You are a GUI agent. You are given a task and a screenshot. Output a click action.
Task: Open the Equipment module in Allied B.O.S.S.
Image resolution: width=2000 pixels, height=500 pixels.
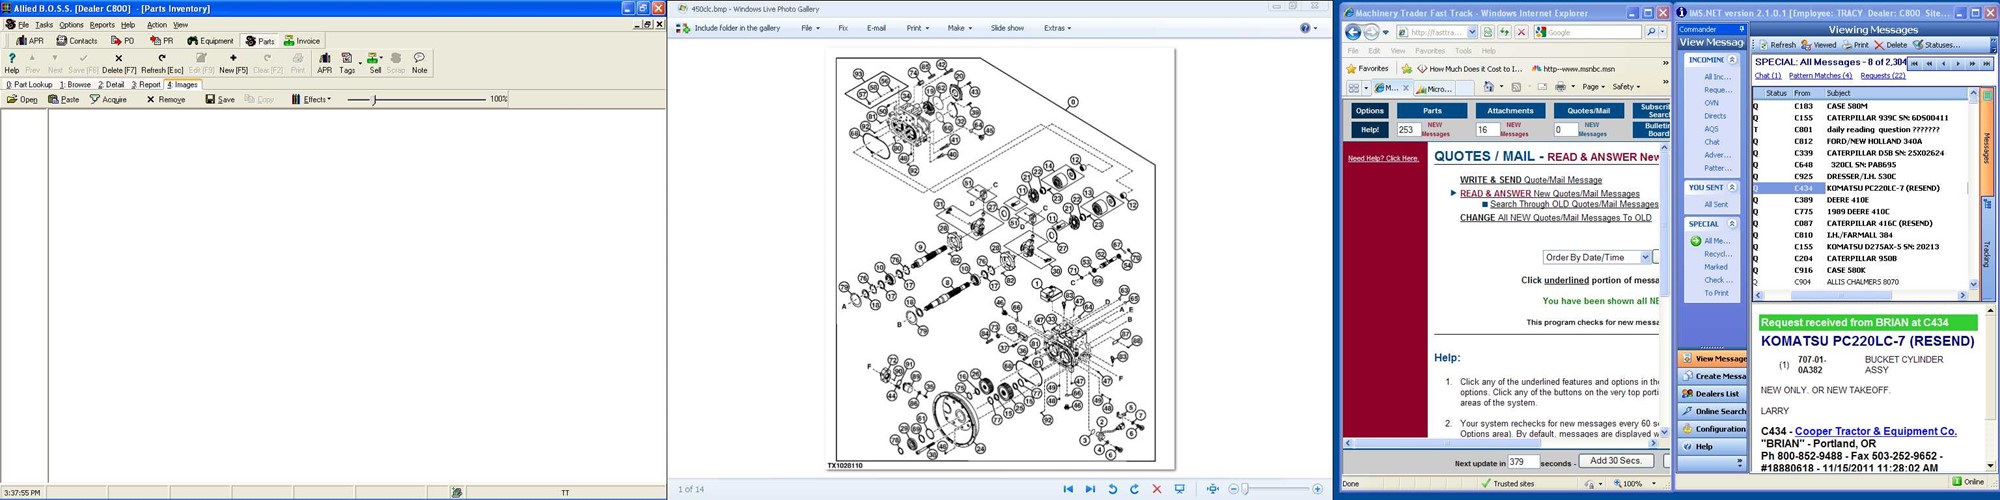[x=209, y=41]
